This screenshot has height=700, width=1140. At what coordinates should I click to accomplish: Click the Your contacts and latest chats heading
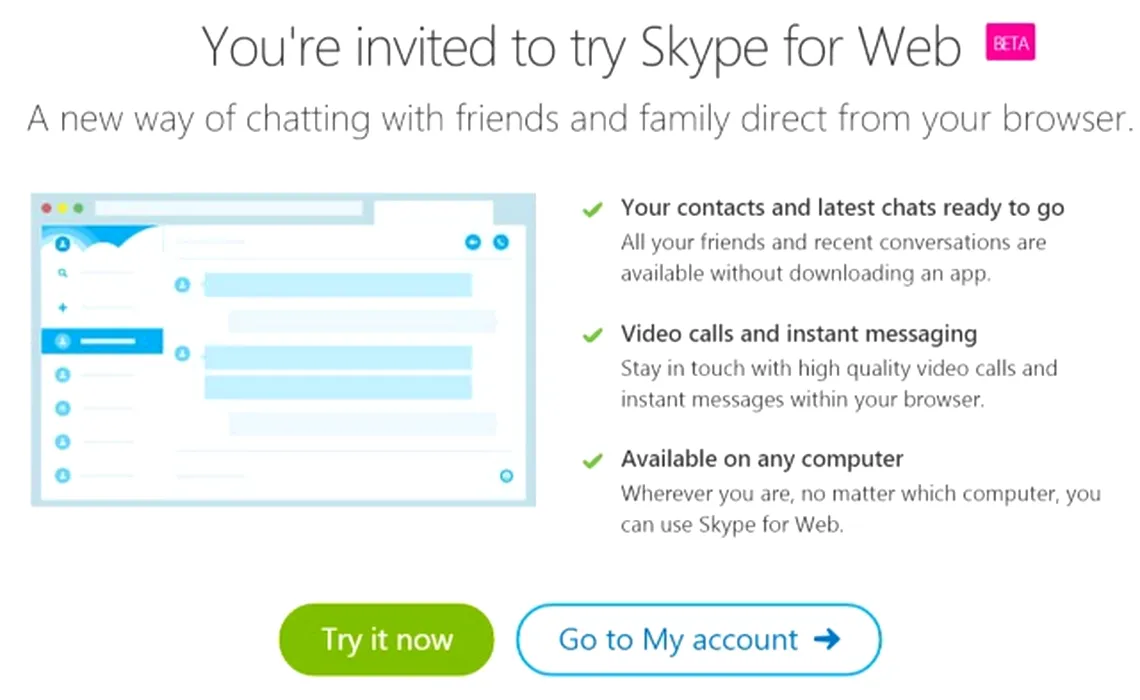843,208
